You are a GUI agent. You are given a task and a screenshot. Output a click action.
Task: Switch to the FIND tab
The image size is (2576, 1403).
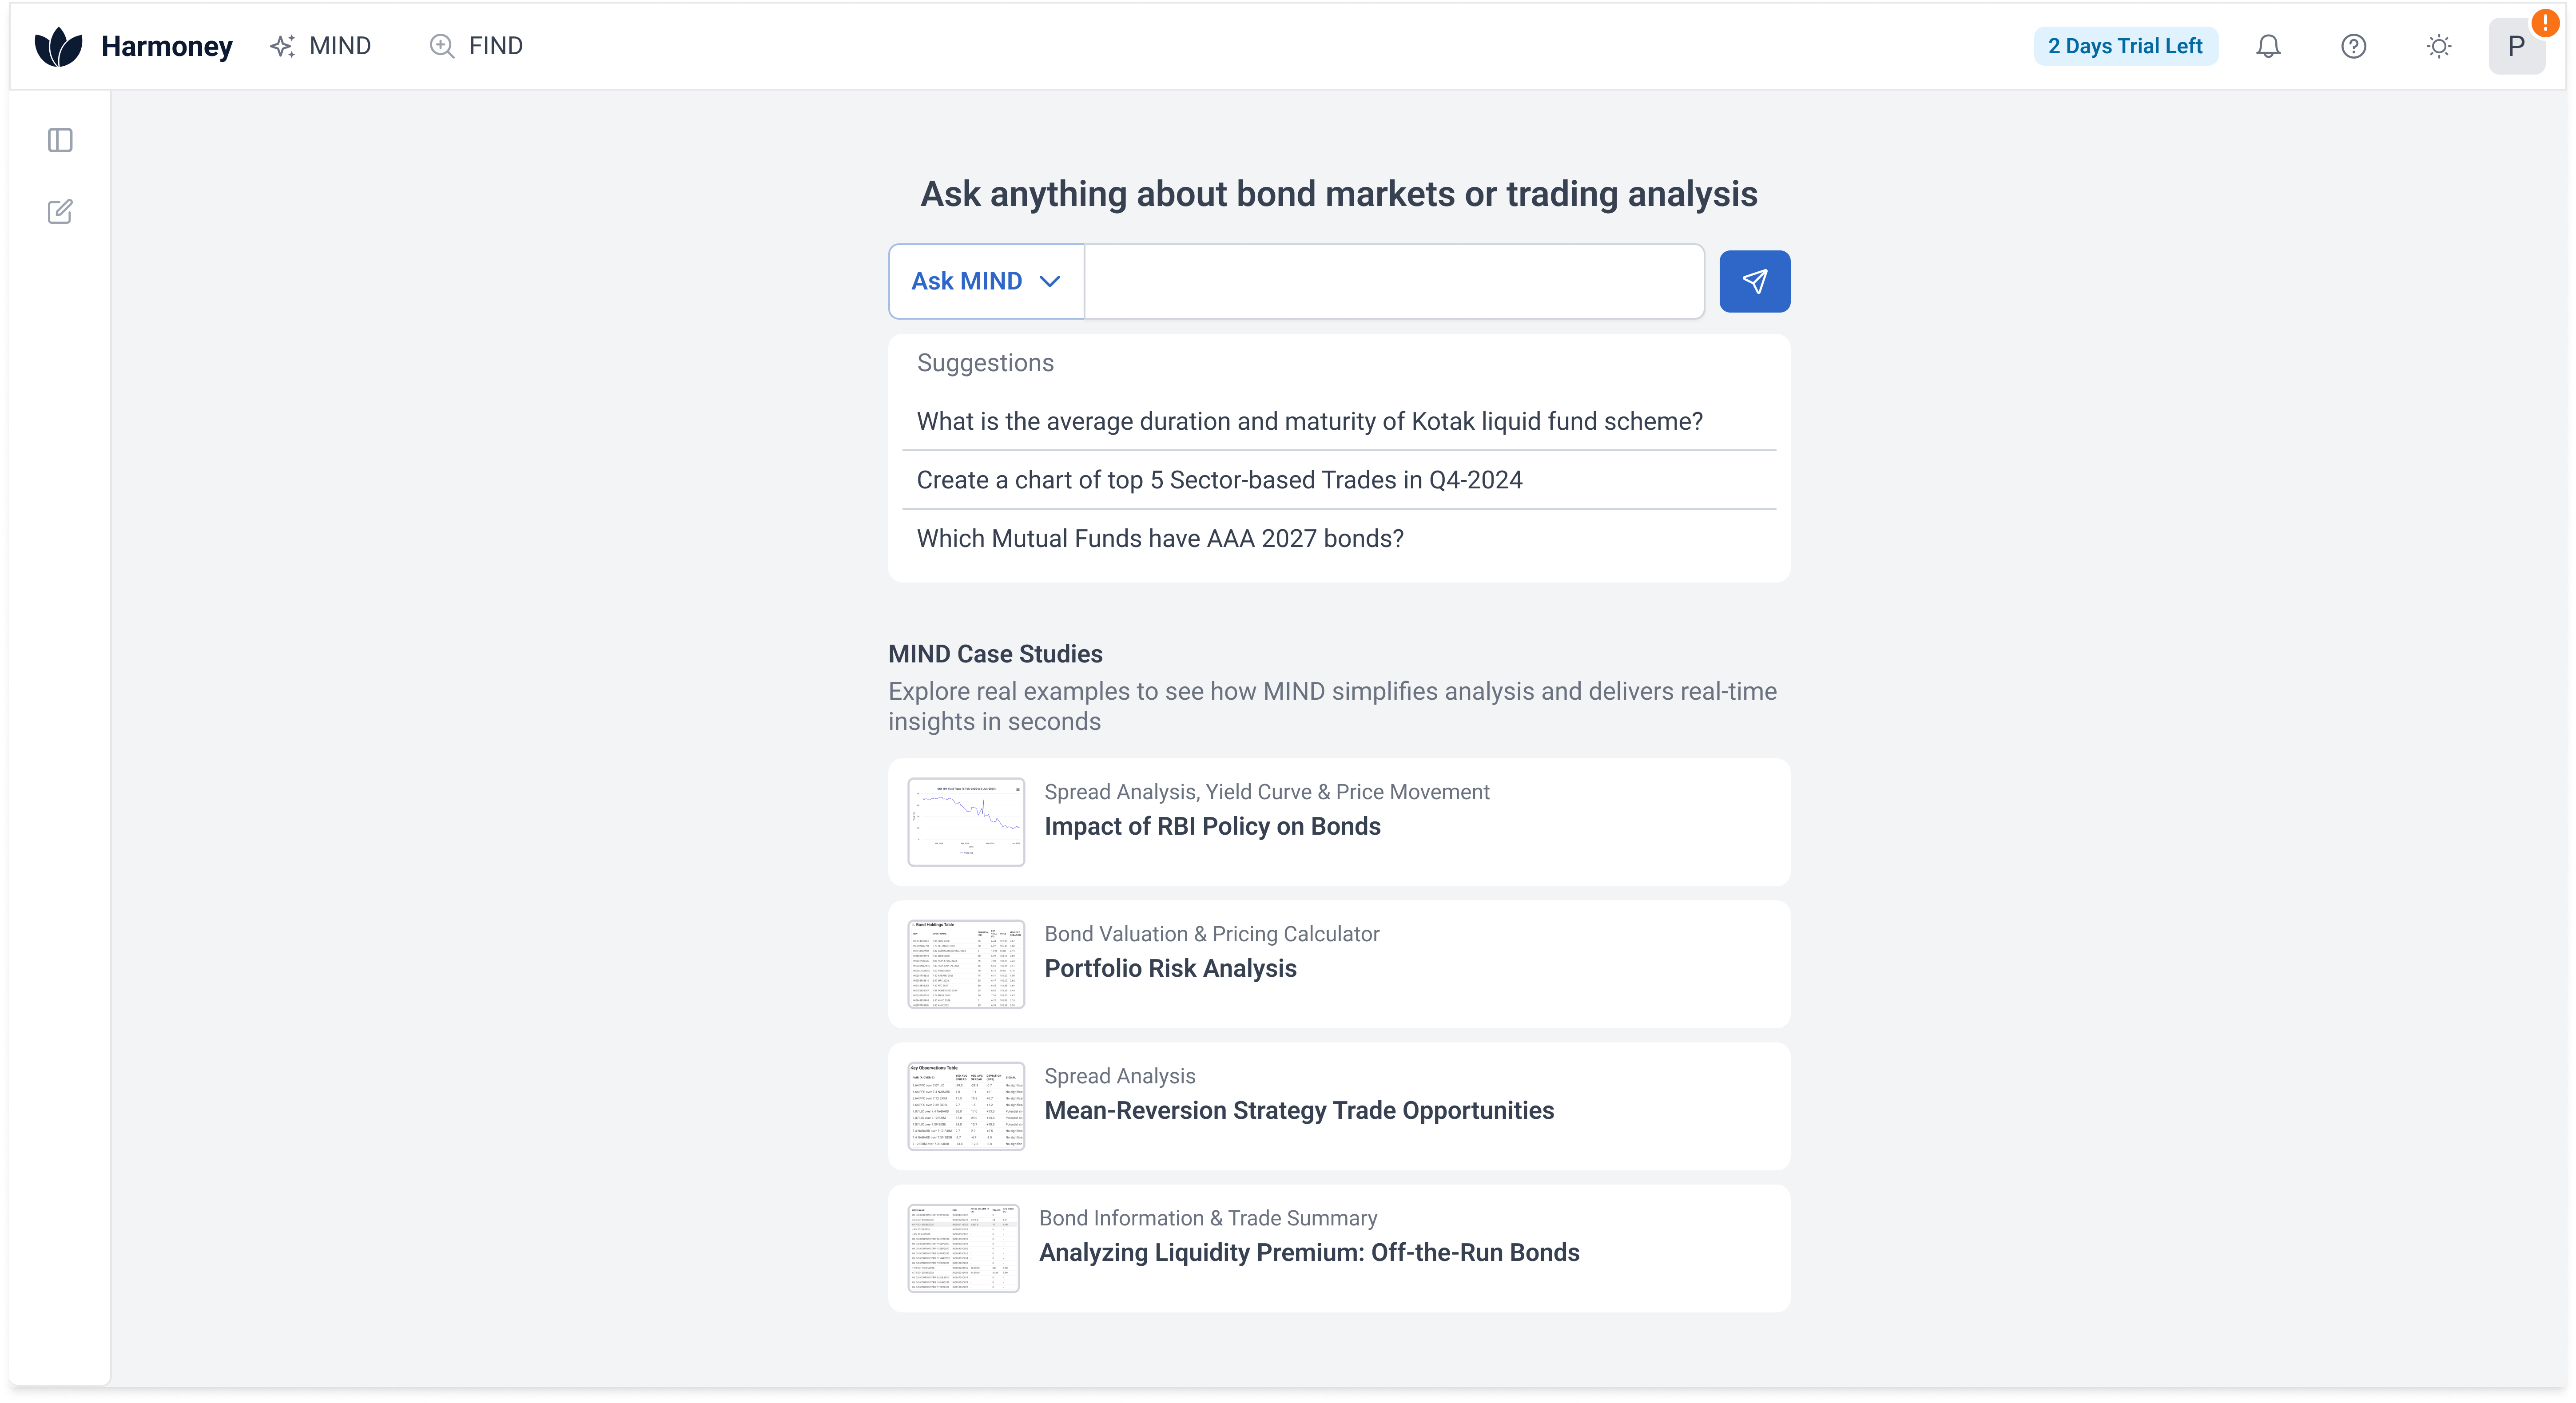(x=476, y=46)
